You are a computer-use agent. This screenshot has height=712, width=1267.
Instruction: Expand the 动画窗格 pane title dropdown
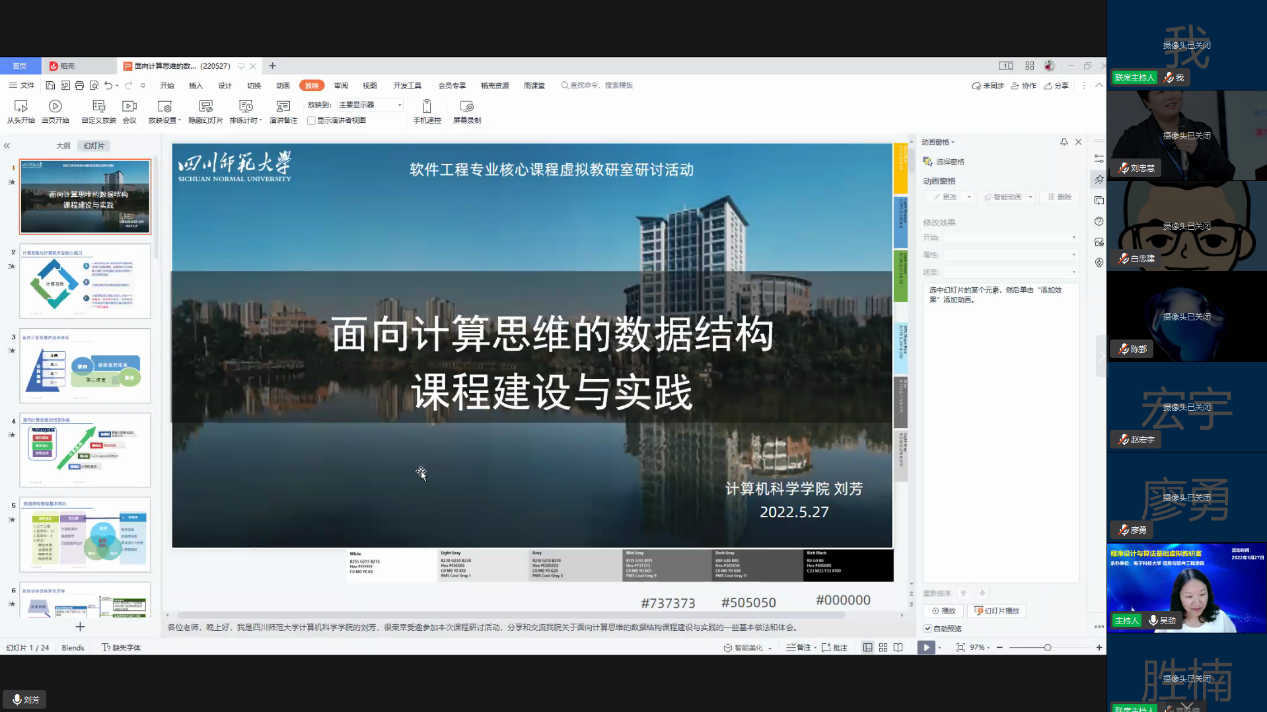(x=953, y=142)
